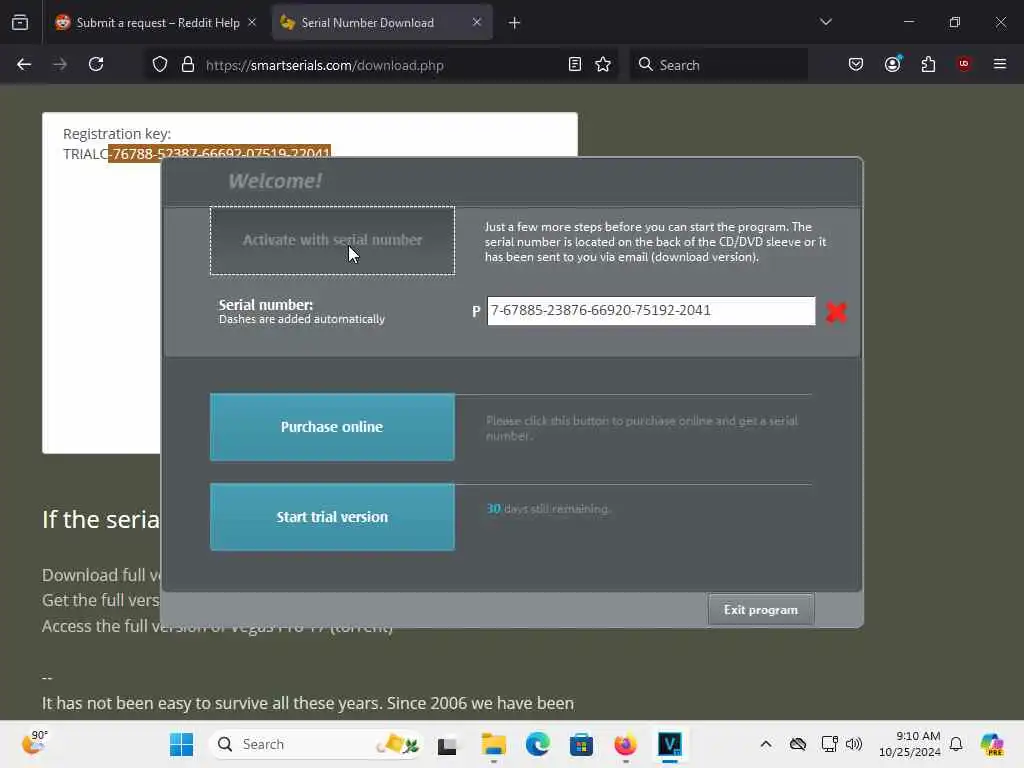Open the Firefox application menu
This screenshot has width=1024, height=768.
(1000, 64)
